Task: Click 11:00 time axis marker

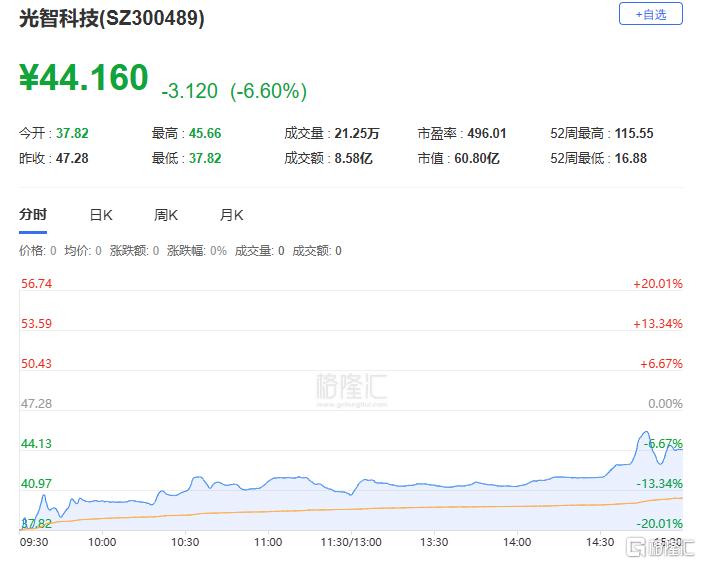Action: pyautogui.click(x=268, y=542)
